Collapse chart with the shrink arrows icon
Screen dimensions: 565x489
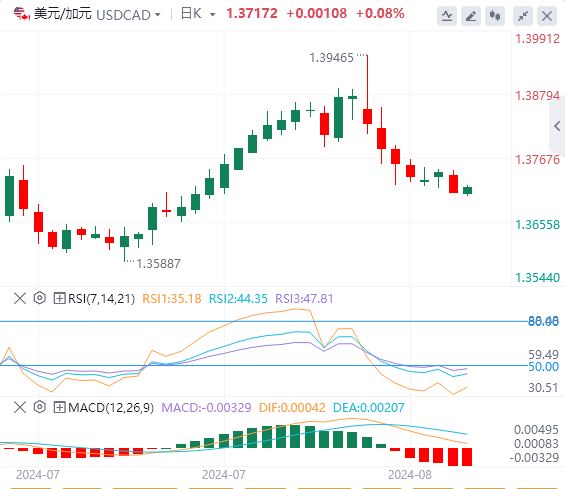click(x=523, y=16)
